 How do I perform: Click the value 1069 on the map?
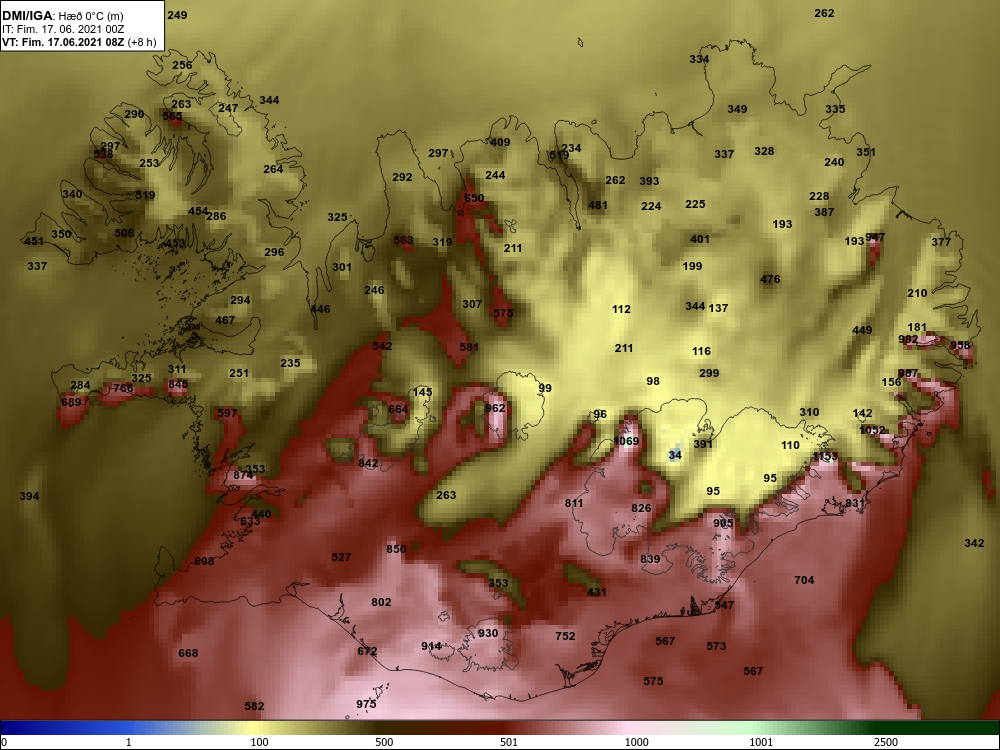[x=626, y=441]
